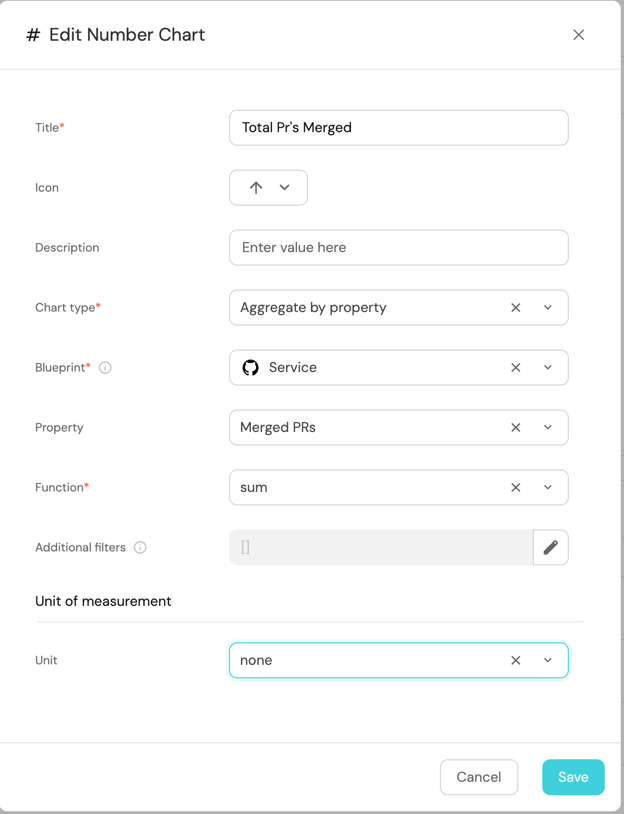This screenshot has height=814, width=624.
Task: Expand the Chart type dropdown
Action: (x=548, y=308)
